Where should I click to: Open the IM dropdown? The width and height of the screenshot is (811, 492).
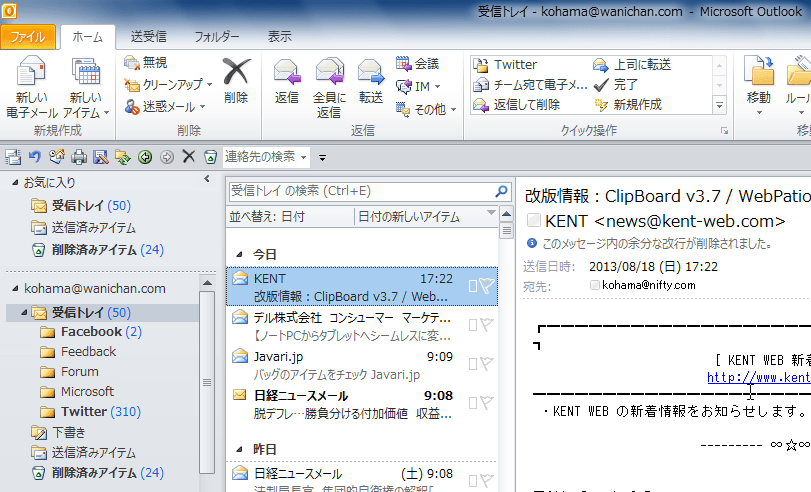(x=418, y=86)
